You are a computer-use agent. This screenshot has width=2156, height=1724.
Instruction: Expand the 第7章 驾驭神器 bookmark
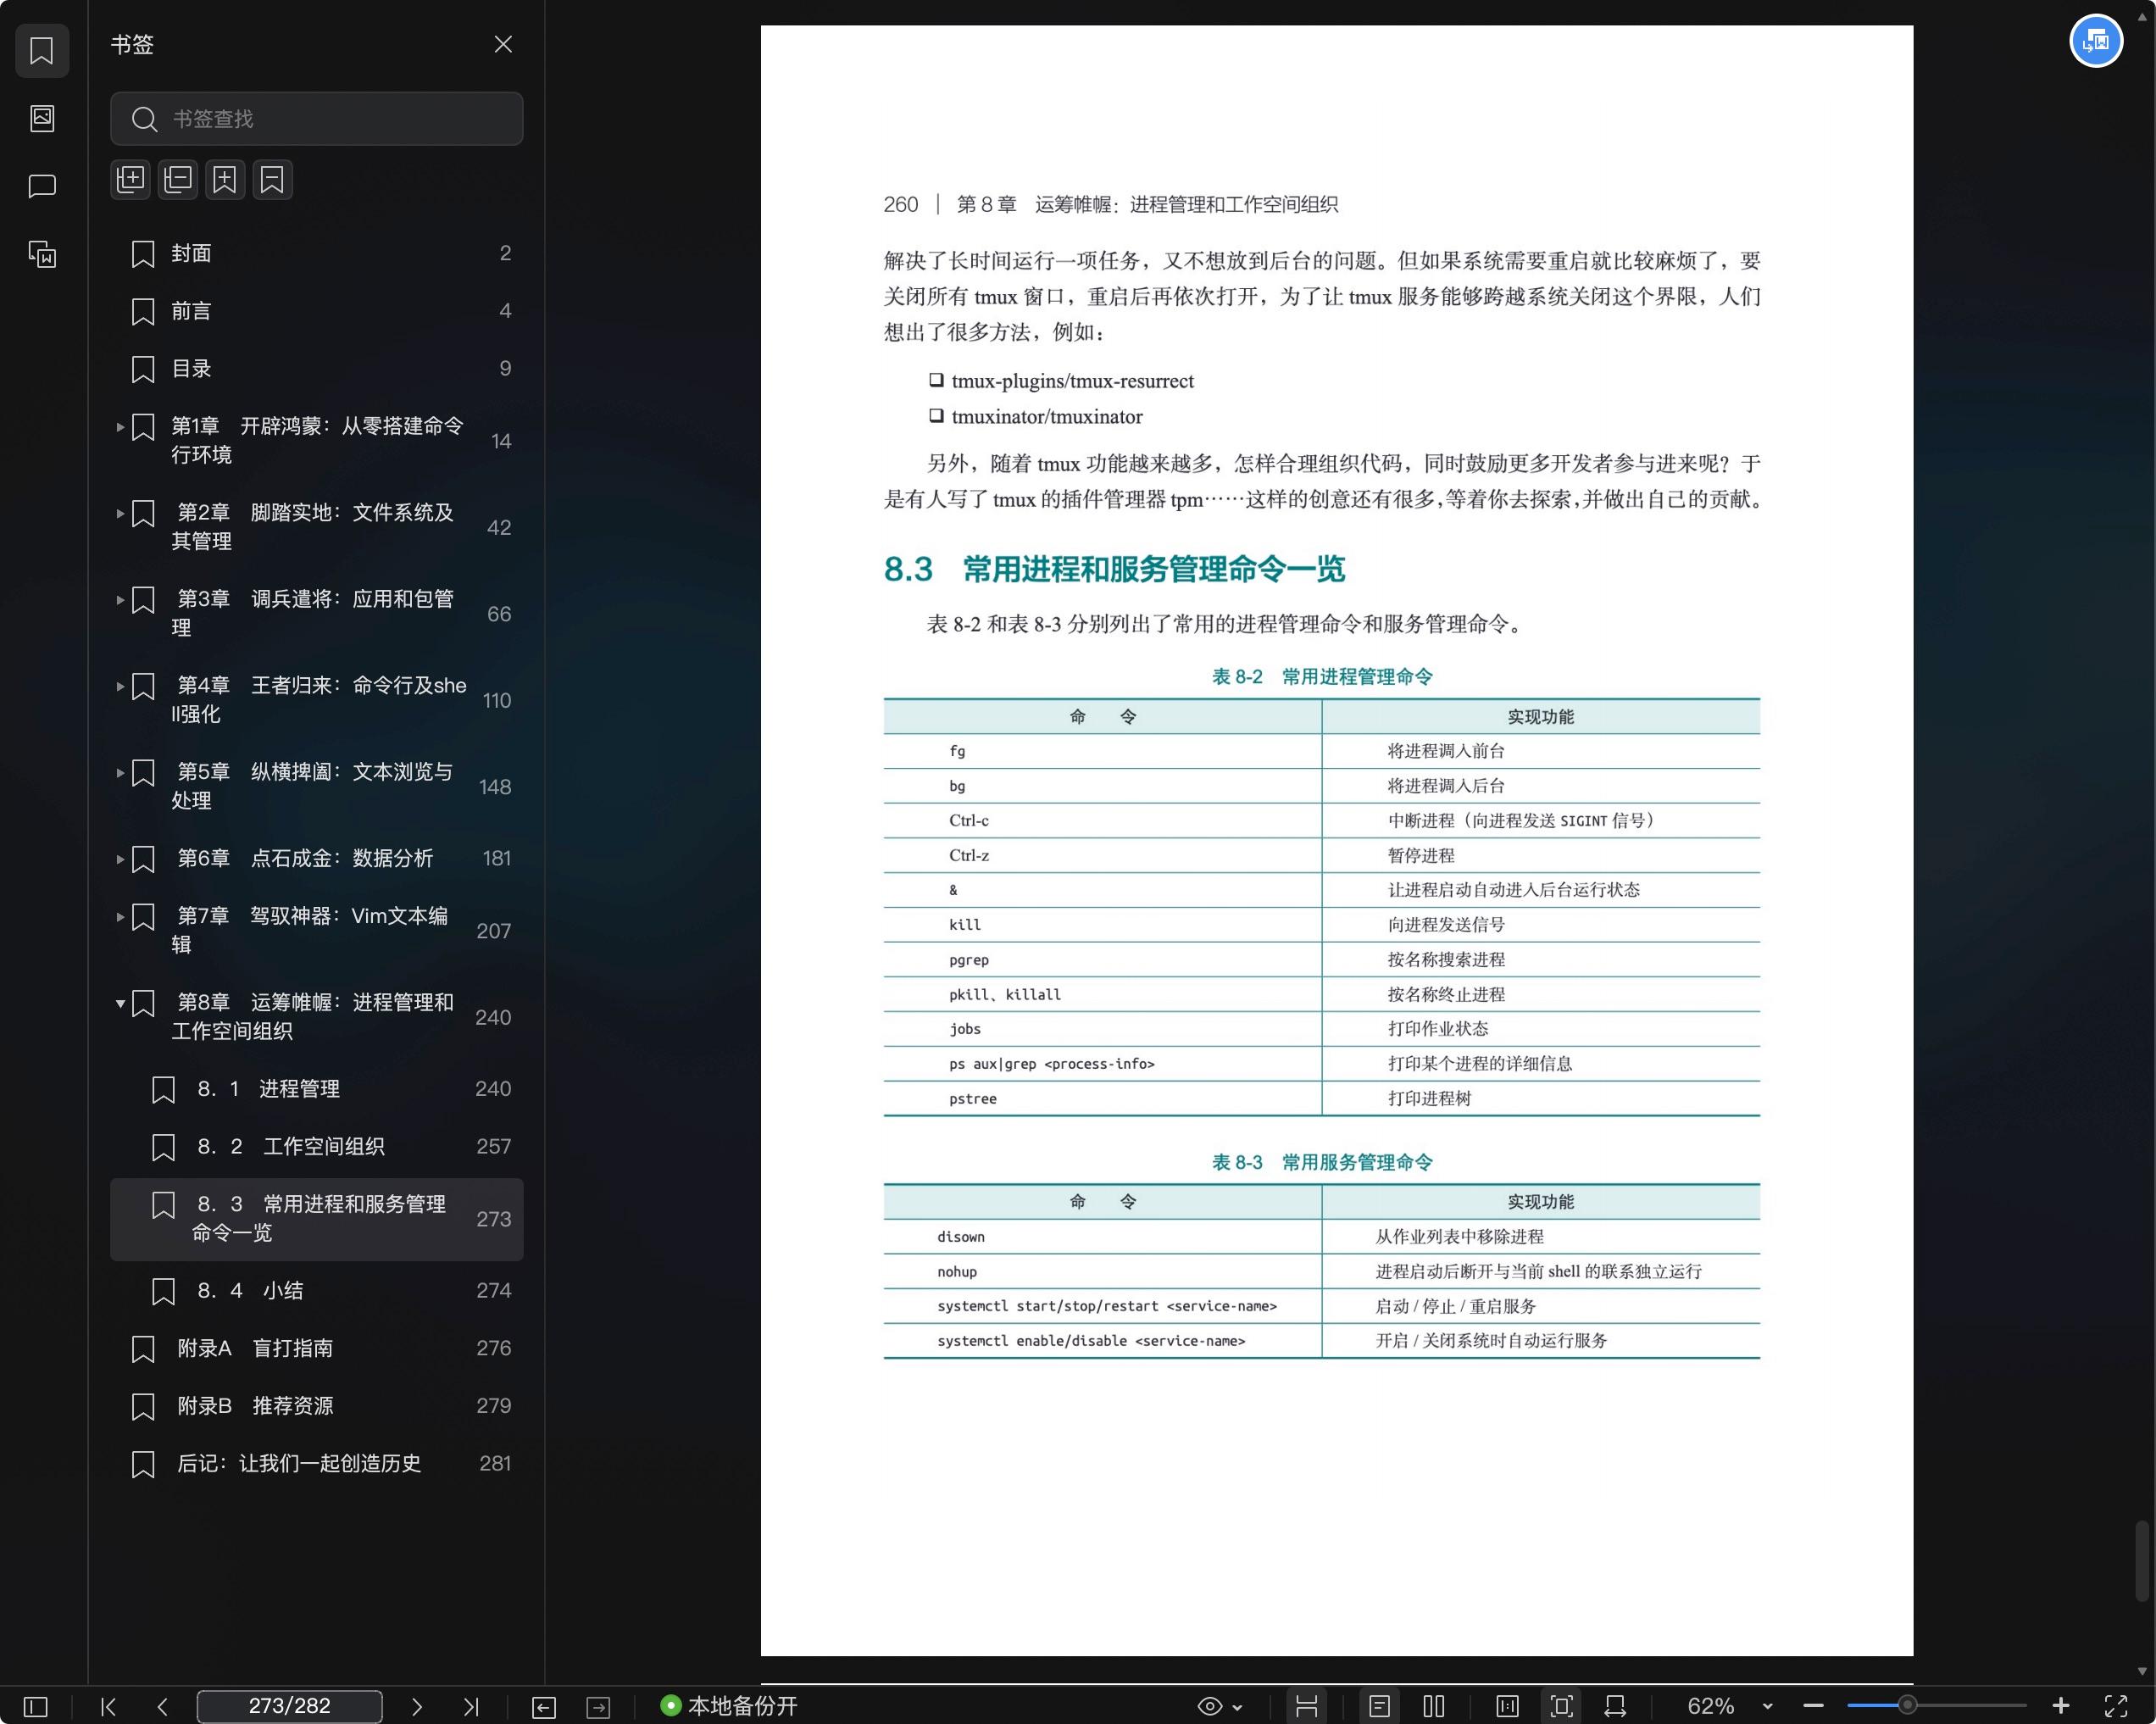coord(120,916)
